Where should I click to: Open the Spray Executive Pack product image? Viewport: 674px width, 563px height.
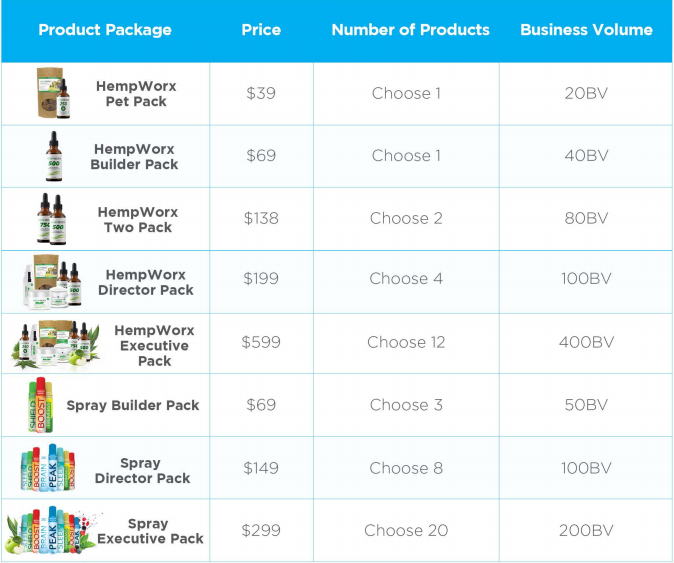pyautogui.click(x=52, y=530)
